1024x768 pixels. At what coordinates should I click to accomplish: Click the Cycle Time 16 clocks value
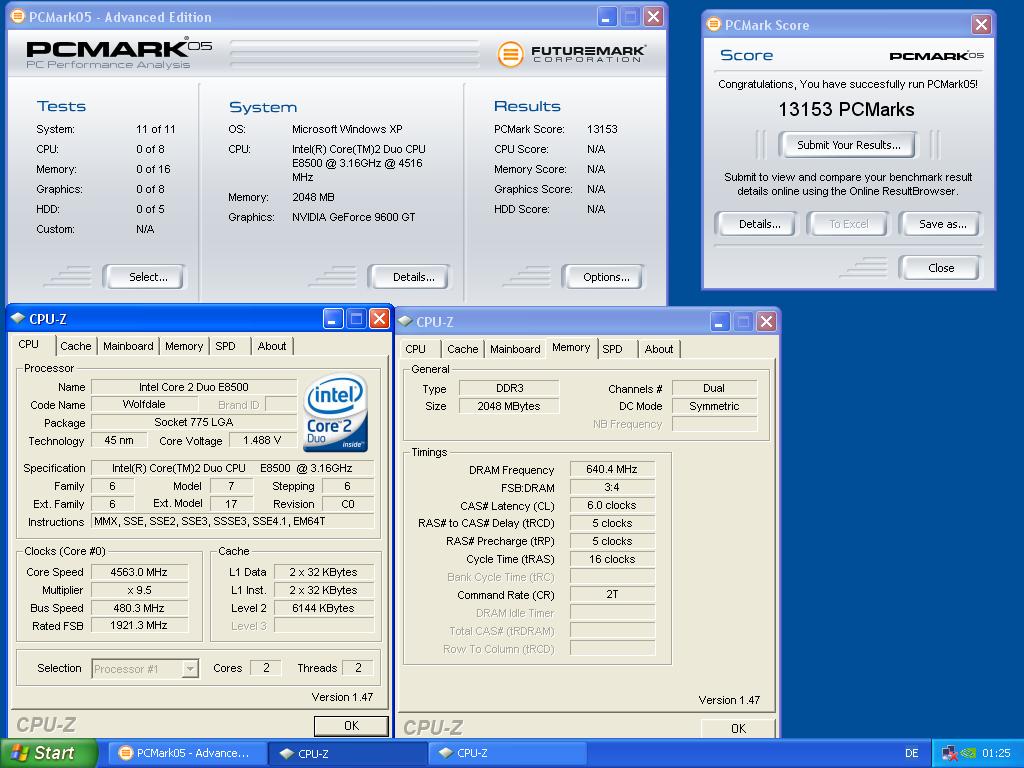coord(612,559)
